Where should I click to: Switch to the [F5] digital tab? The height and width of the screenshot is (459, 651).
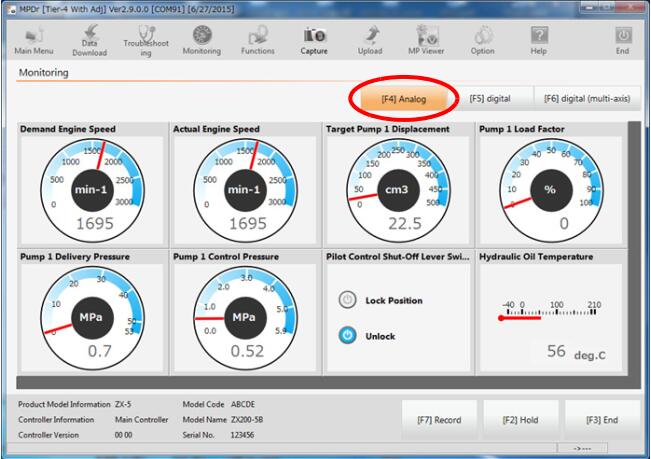pyautogui.click(x=490, y=99)
